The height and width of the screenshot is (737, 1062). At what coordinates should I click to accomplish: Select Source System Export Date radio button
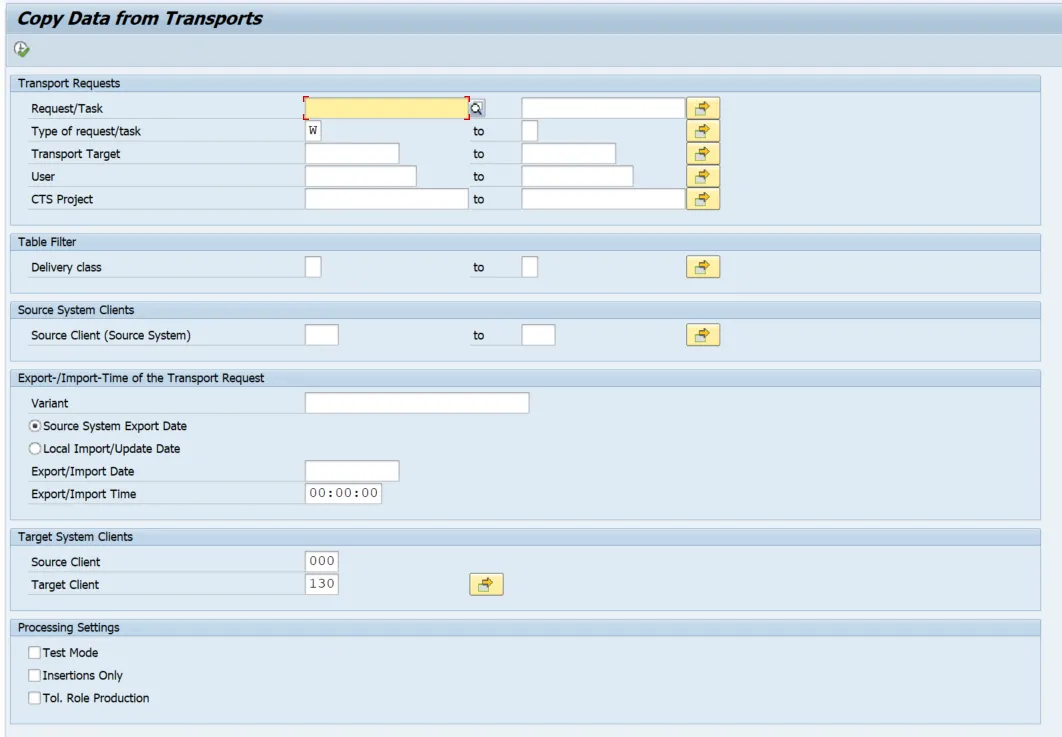click(x=36, y=426)
